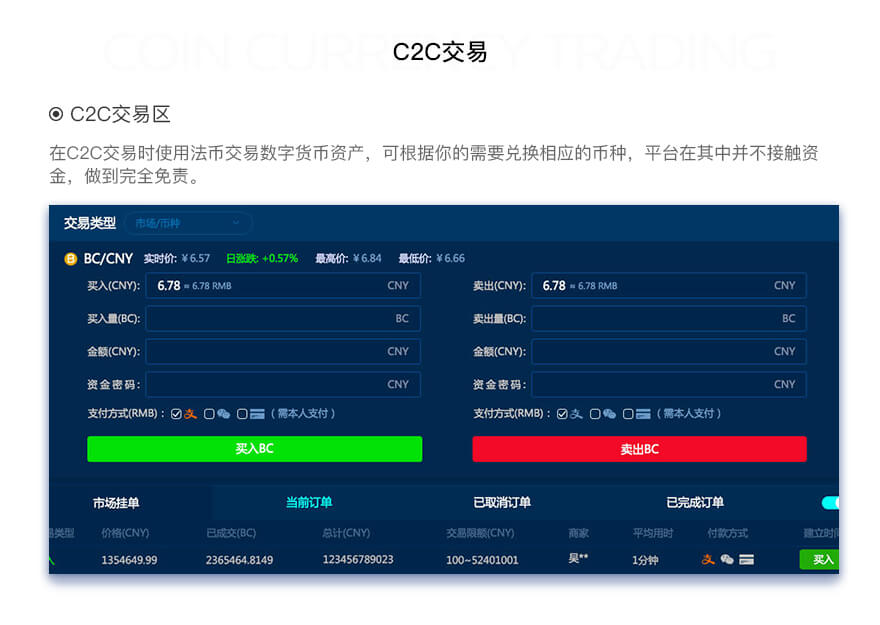Click the 买入量(BC) input field

click(283, 318)
